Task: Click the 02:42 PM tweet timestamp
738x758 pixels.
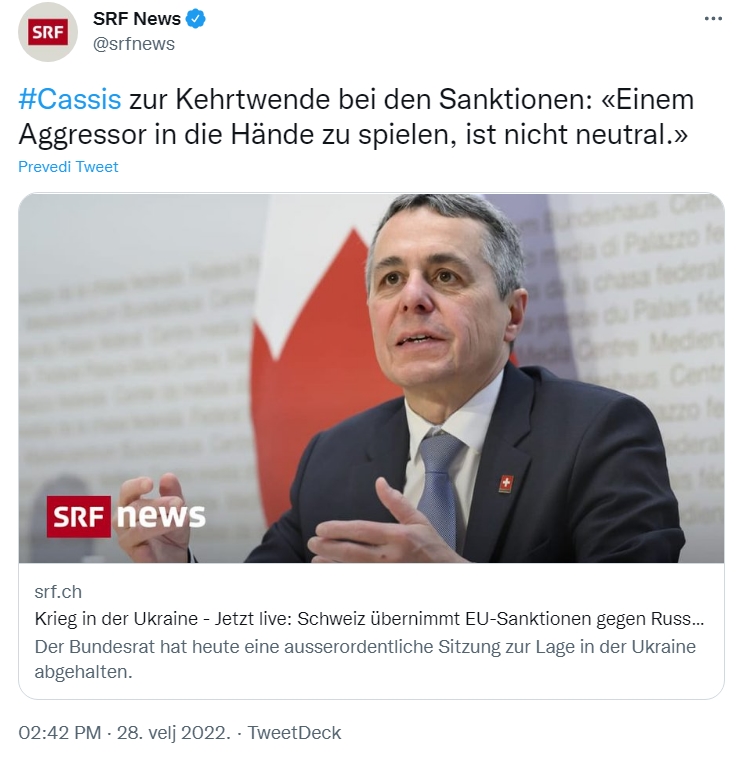Action: click(x=60, y=733)
